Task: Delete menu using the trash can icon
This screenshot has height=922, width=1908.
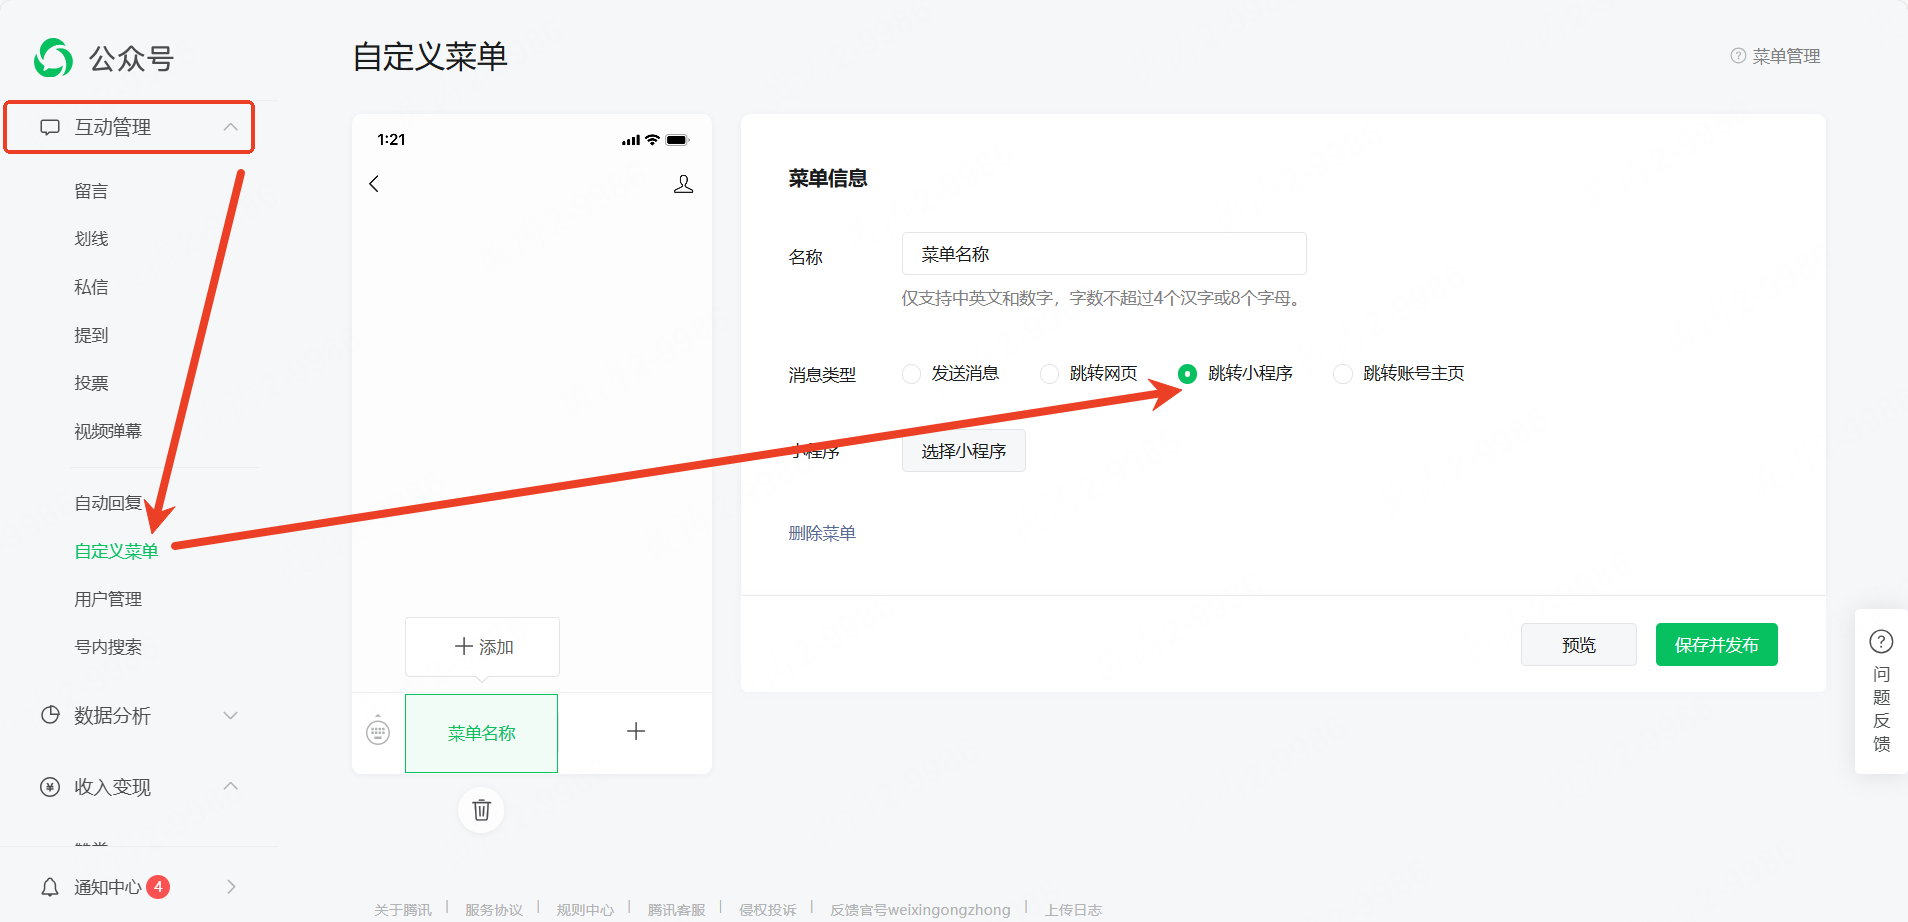Action: [481, 809]
